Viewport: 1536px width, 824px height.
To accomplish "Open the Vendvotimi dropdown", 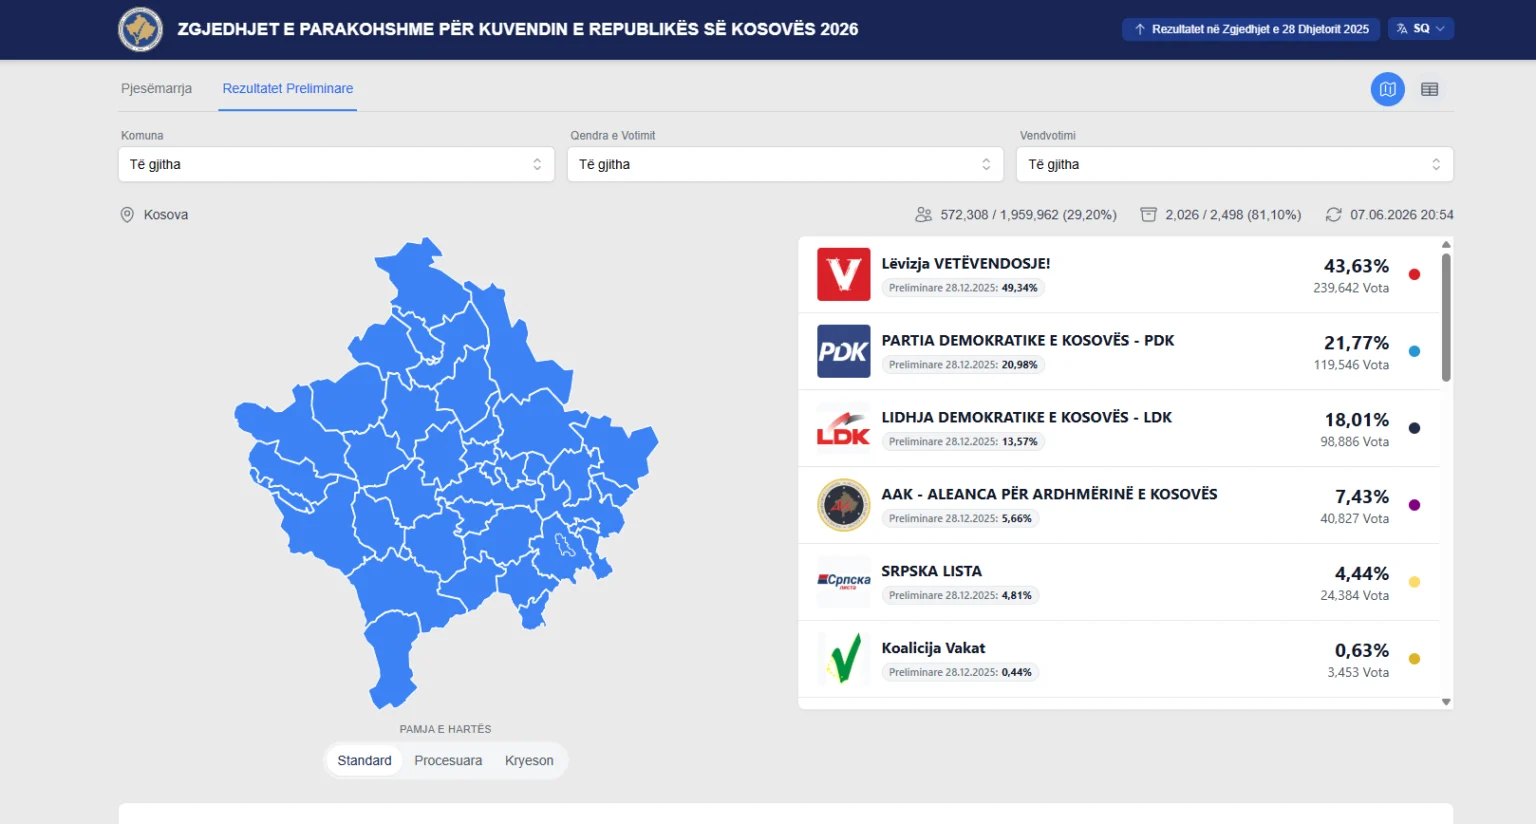I will pos(1235,164).
